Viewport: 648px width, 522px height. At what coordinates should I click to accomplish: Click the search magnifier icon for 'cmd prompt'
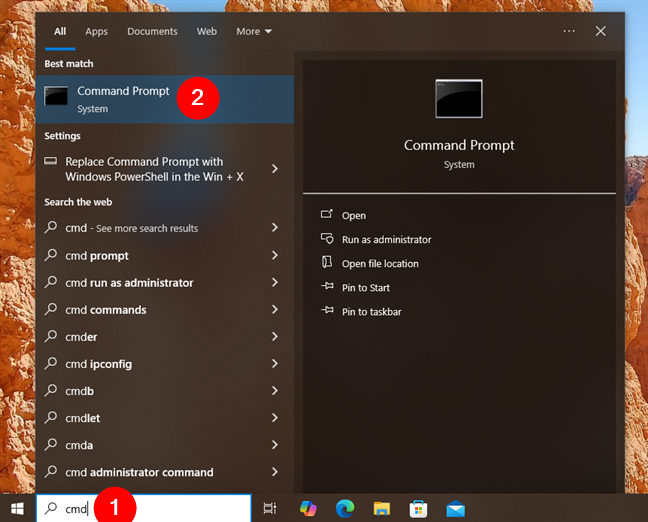coord(51,255)
